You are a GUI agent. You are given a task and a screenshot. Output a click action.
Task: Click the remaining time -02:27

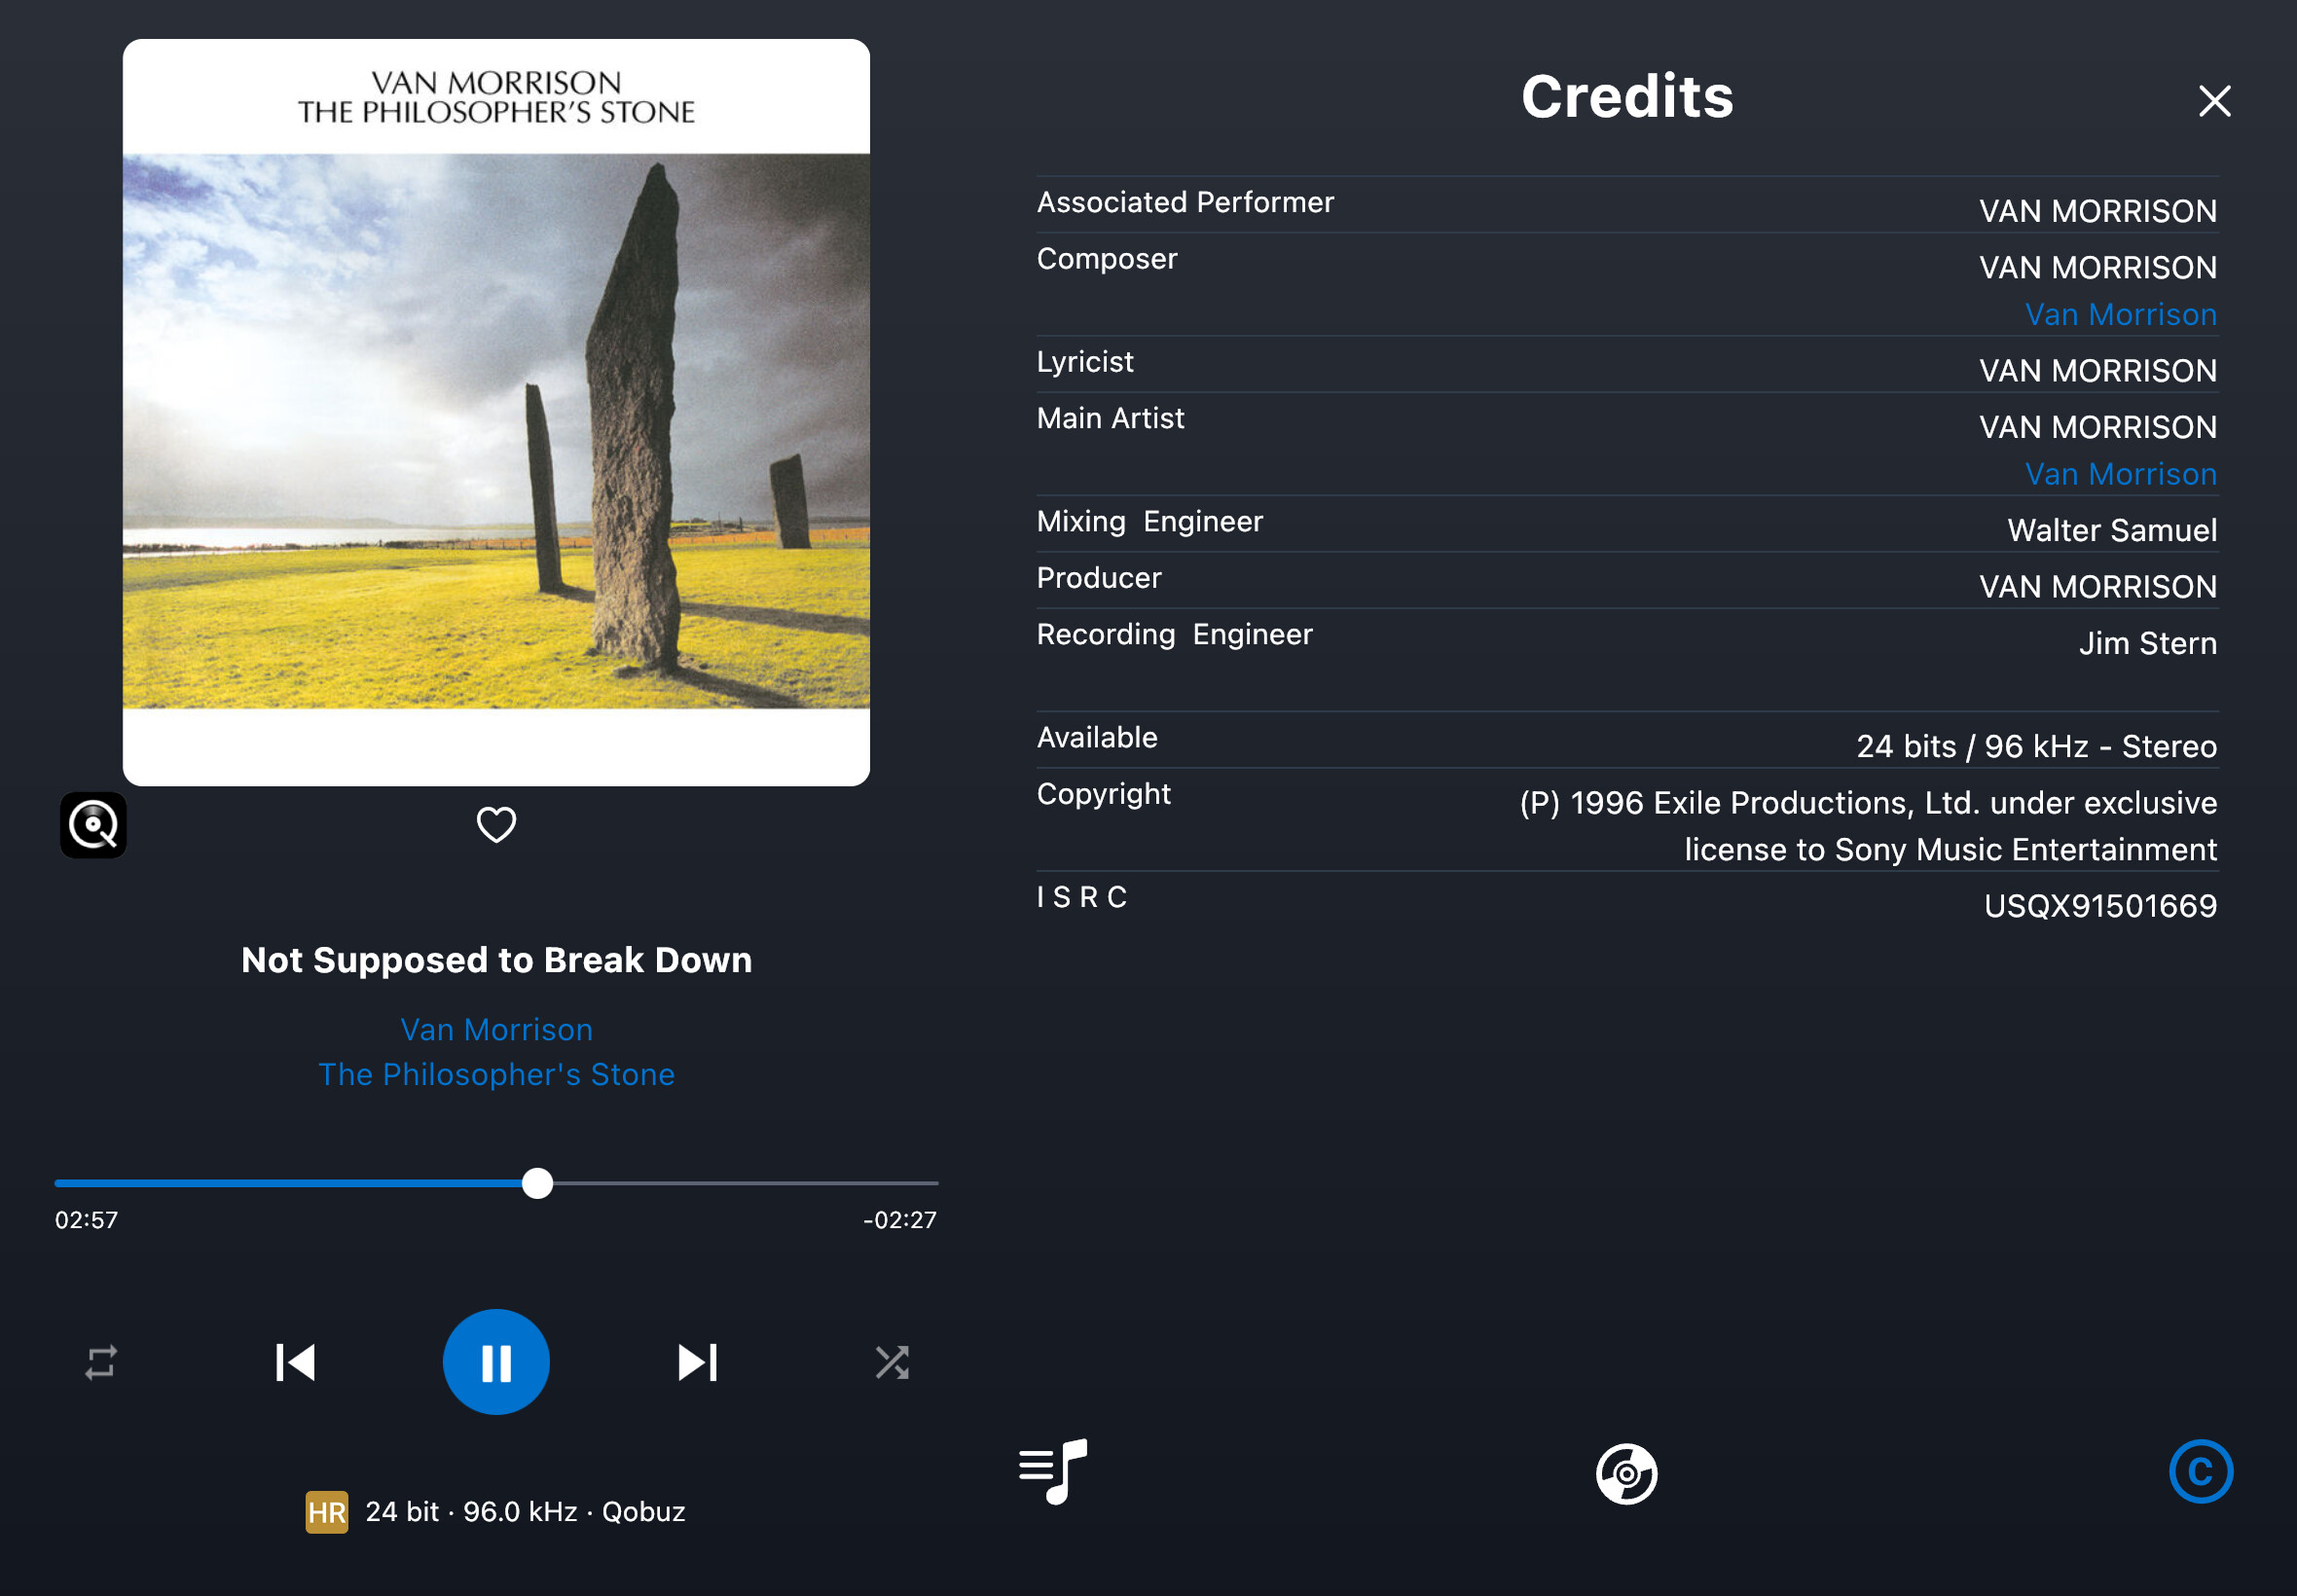click(x=899, y=1219)
